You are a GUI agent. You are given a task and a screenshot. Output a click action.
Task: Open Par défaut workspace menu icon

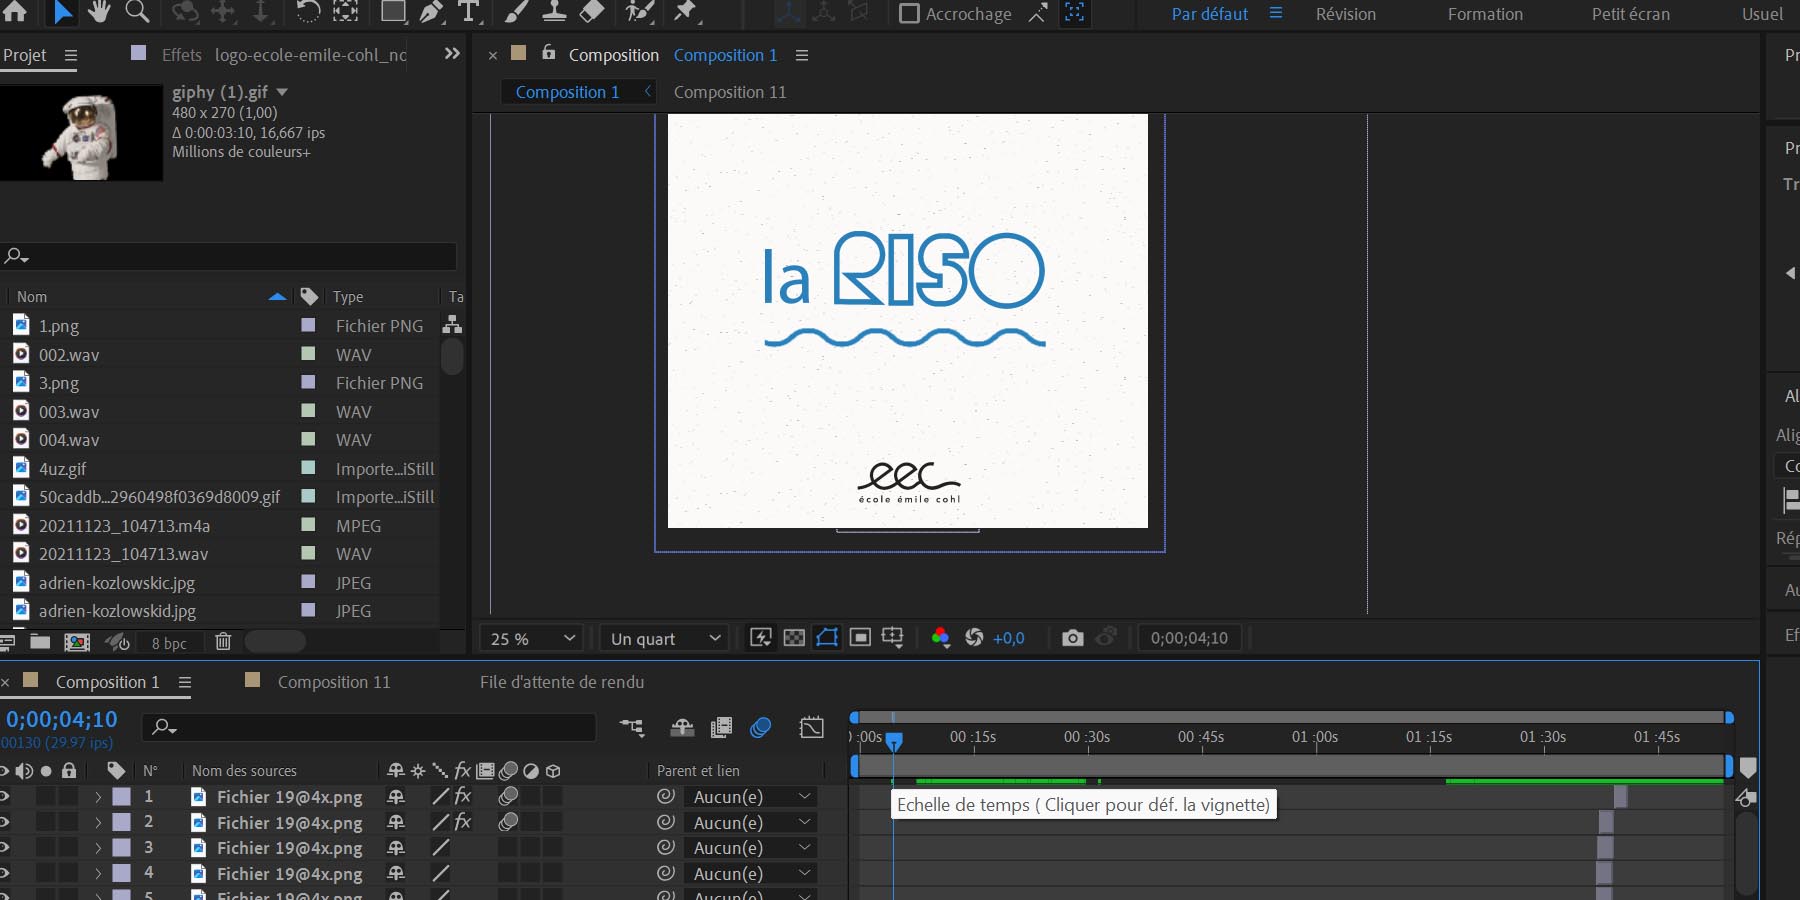pos(1276,14)
